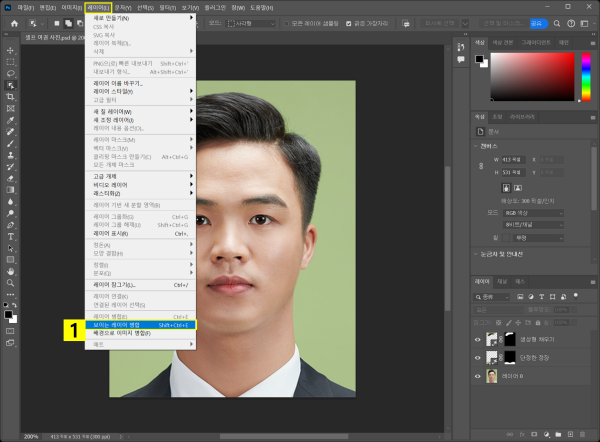Select the Lasso tool
Image resolution: width=600 pixels, height=442 pixels.
click(x=10, y=72)
